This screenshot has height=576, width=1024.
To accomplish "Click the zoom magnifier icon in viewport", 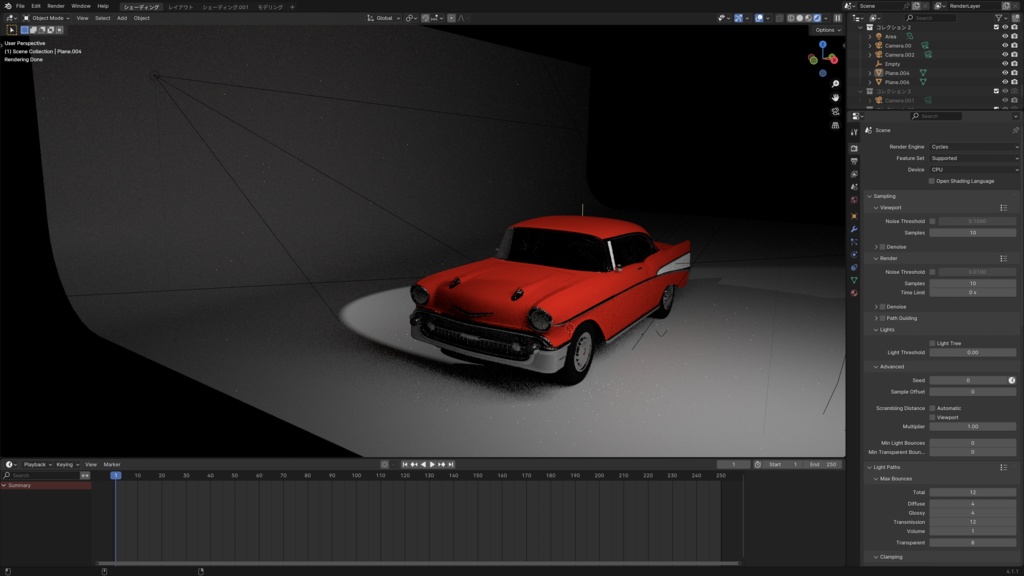I will pos(835,84).
